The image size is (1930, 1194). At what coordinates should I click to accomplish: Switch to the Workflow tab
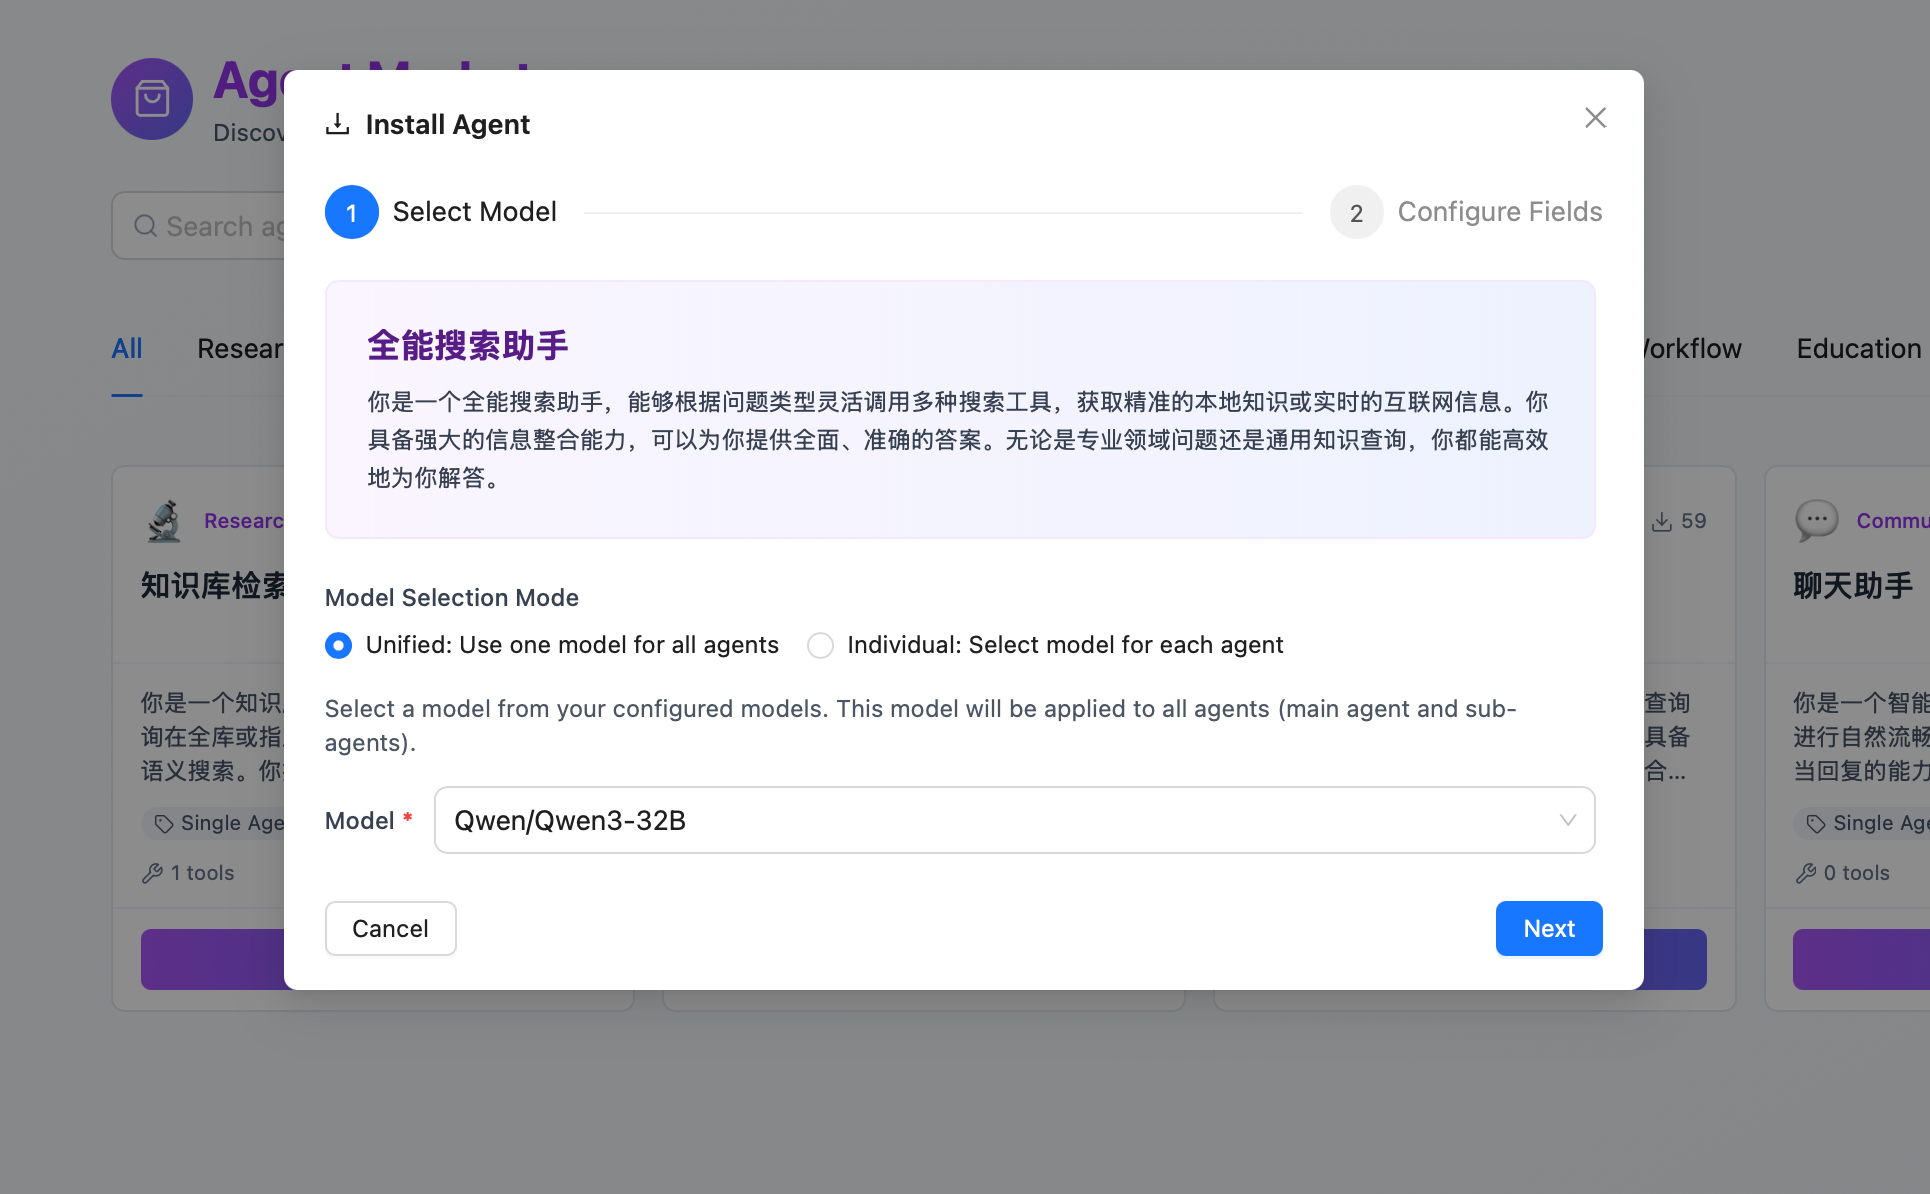(x=1690, y=348)
